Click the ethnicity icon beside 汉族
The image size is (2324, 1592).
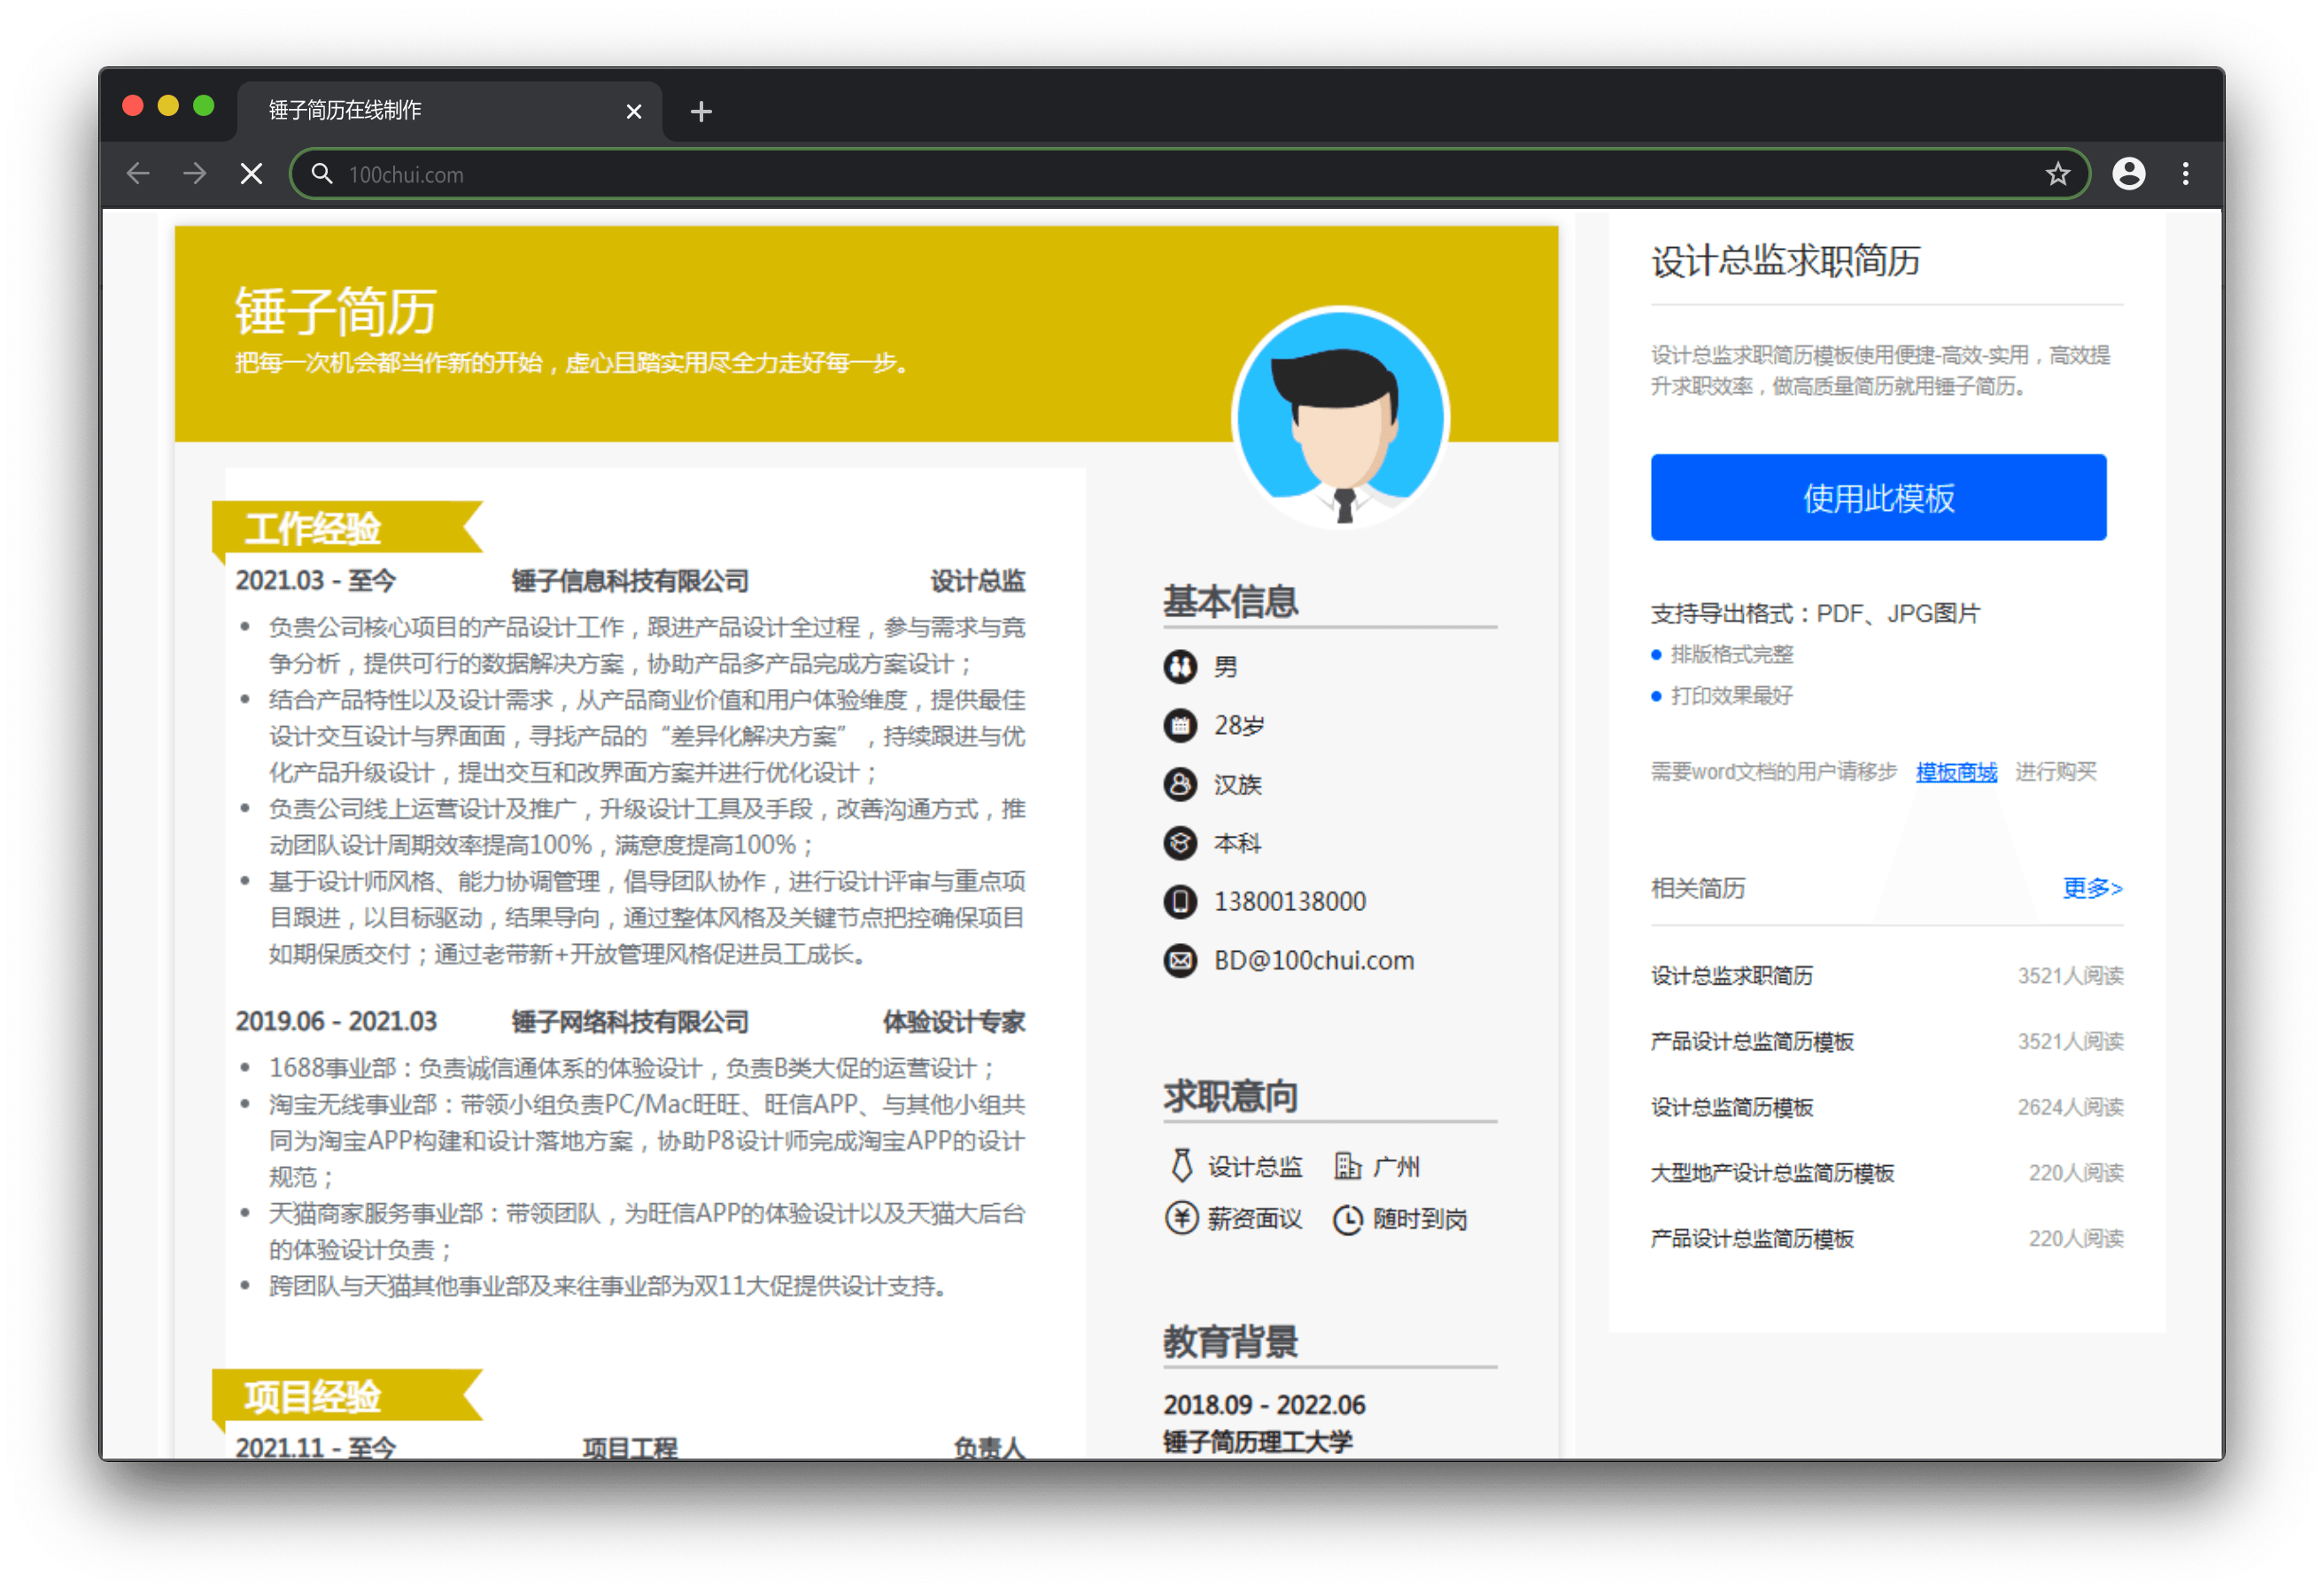(1180, 784)
